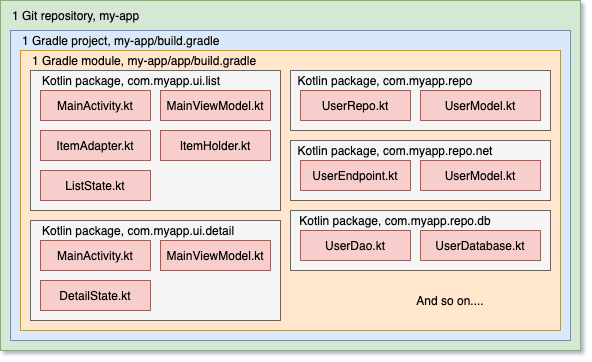This screenshot has height=362, width=592.
Task: Click UserModel.kt in the com.myapp.repo.net package
Action: 480,176
